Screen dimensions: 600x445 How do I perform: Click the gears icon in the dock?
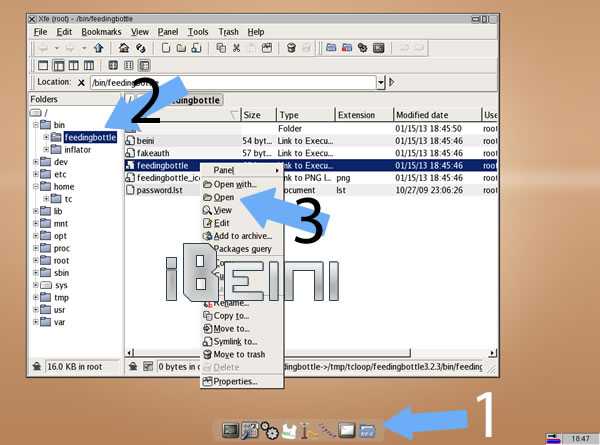pyautogui.click(x=269, y=430)
